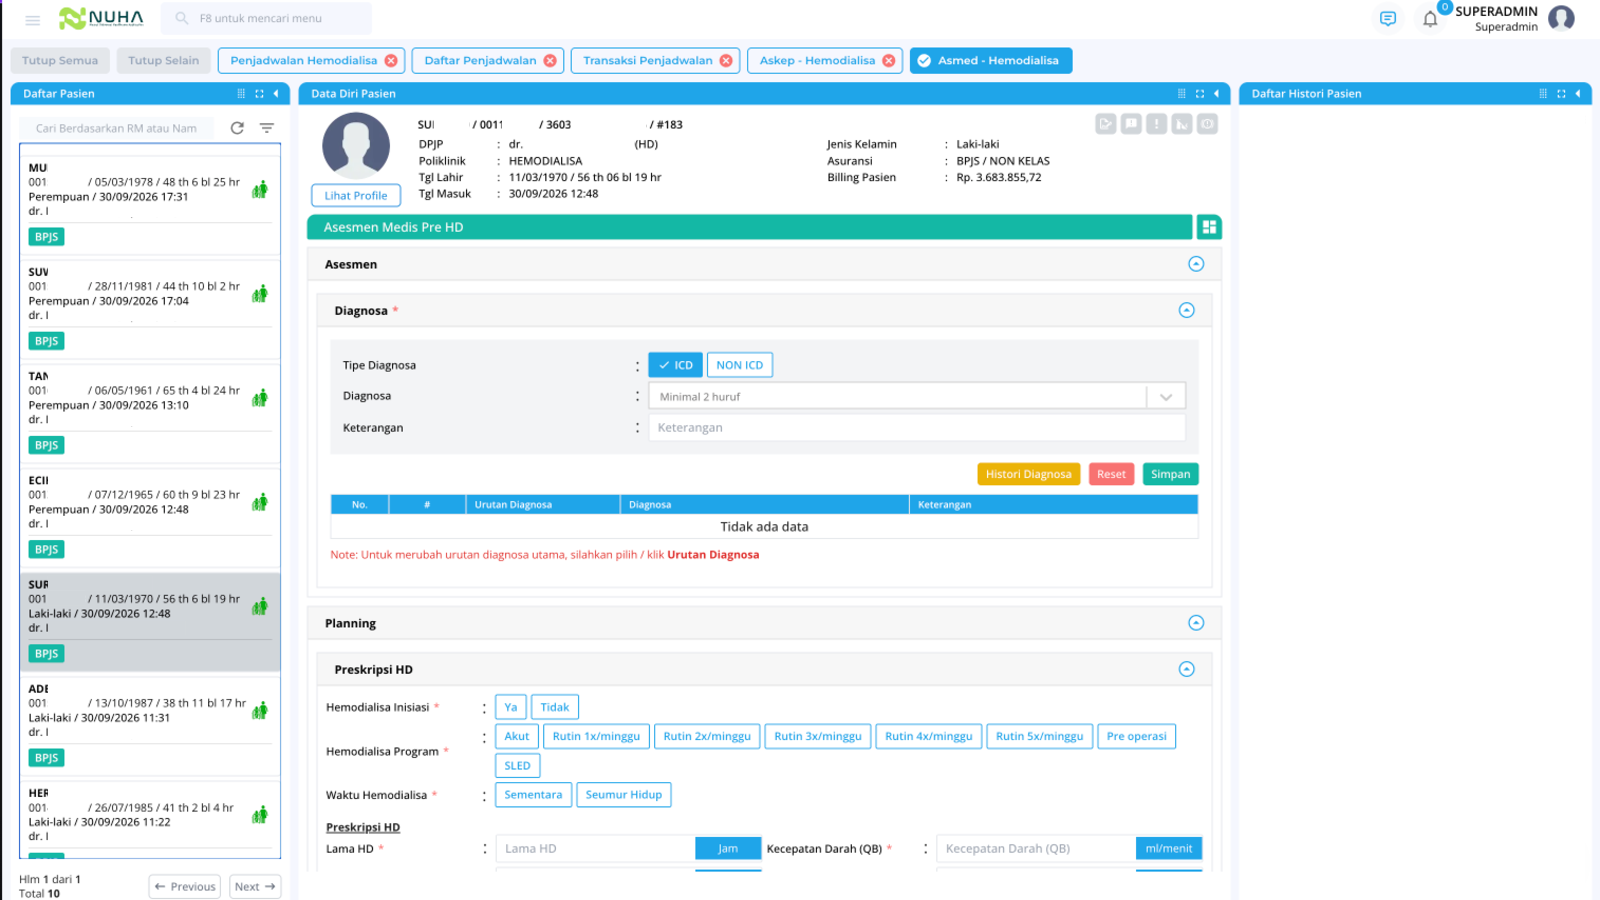
Task: Click the Reset button
Action: point(1111,474)
